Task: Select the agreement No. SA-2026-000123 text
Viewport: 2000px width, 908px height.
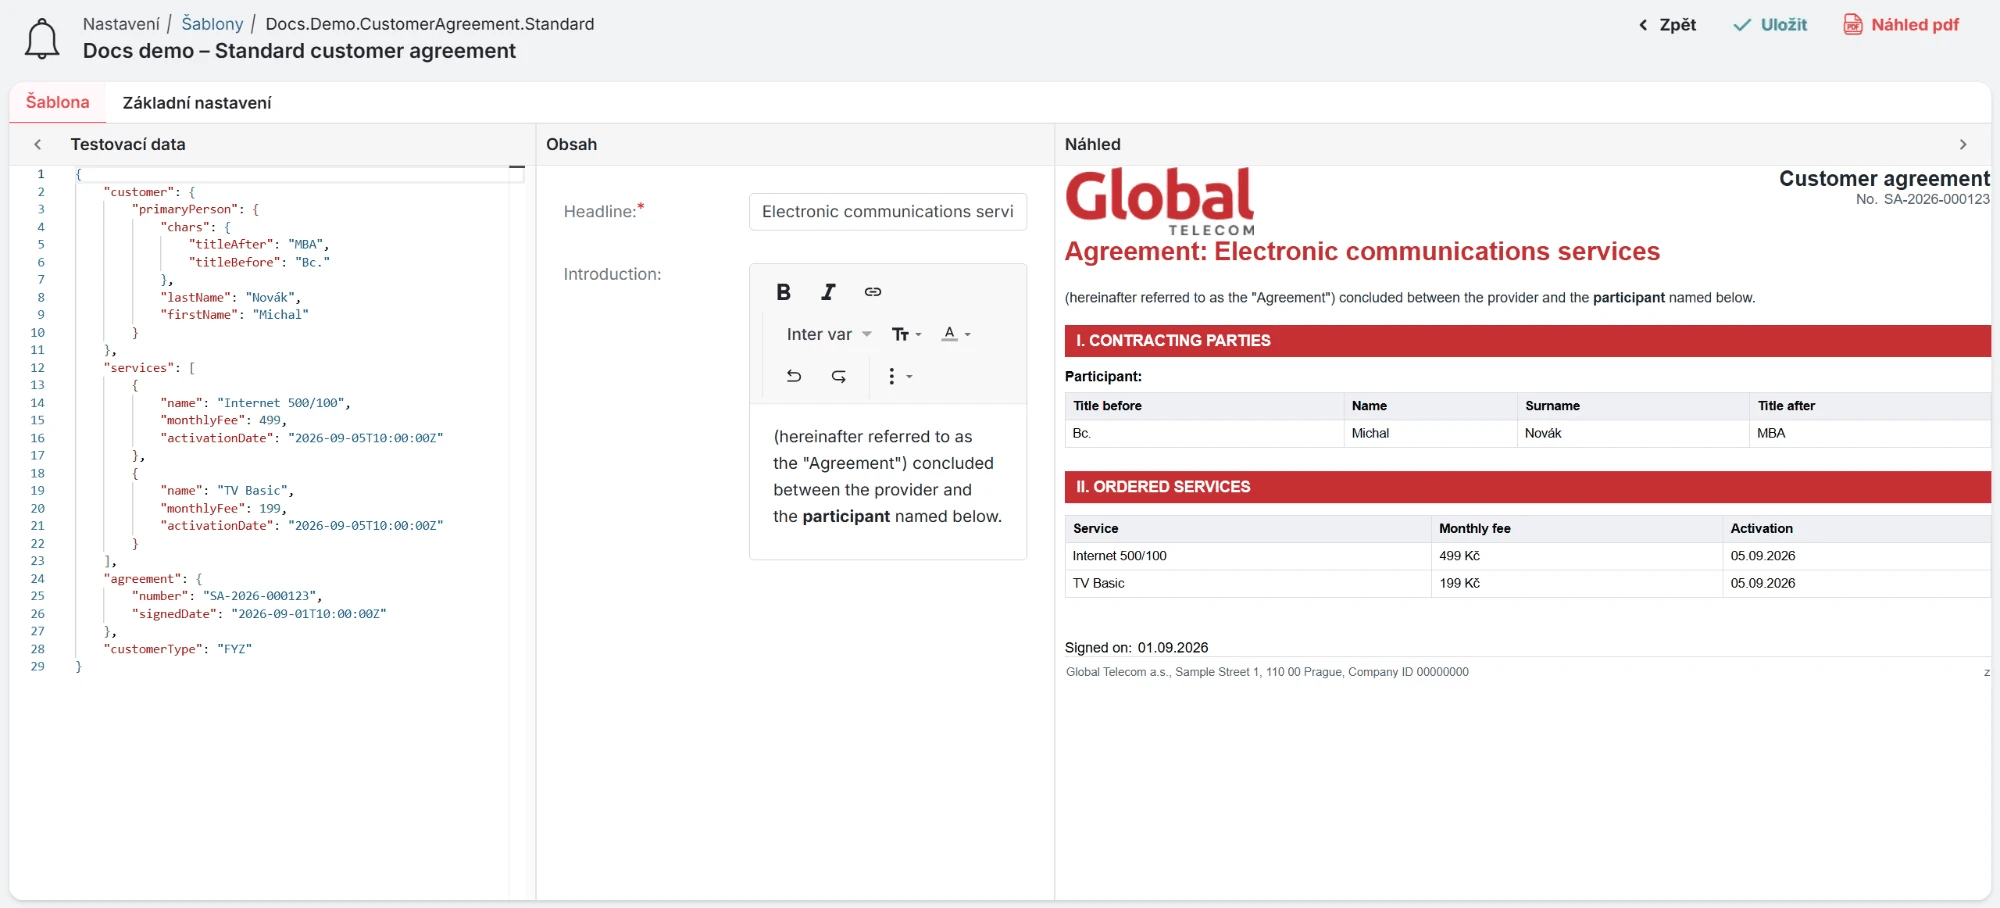Action: pyautogui.click(x=1923, y=199)
